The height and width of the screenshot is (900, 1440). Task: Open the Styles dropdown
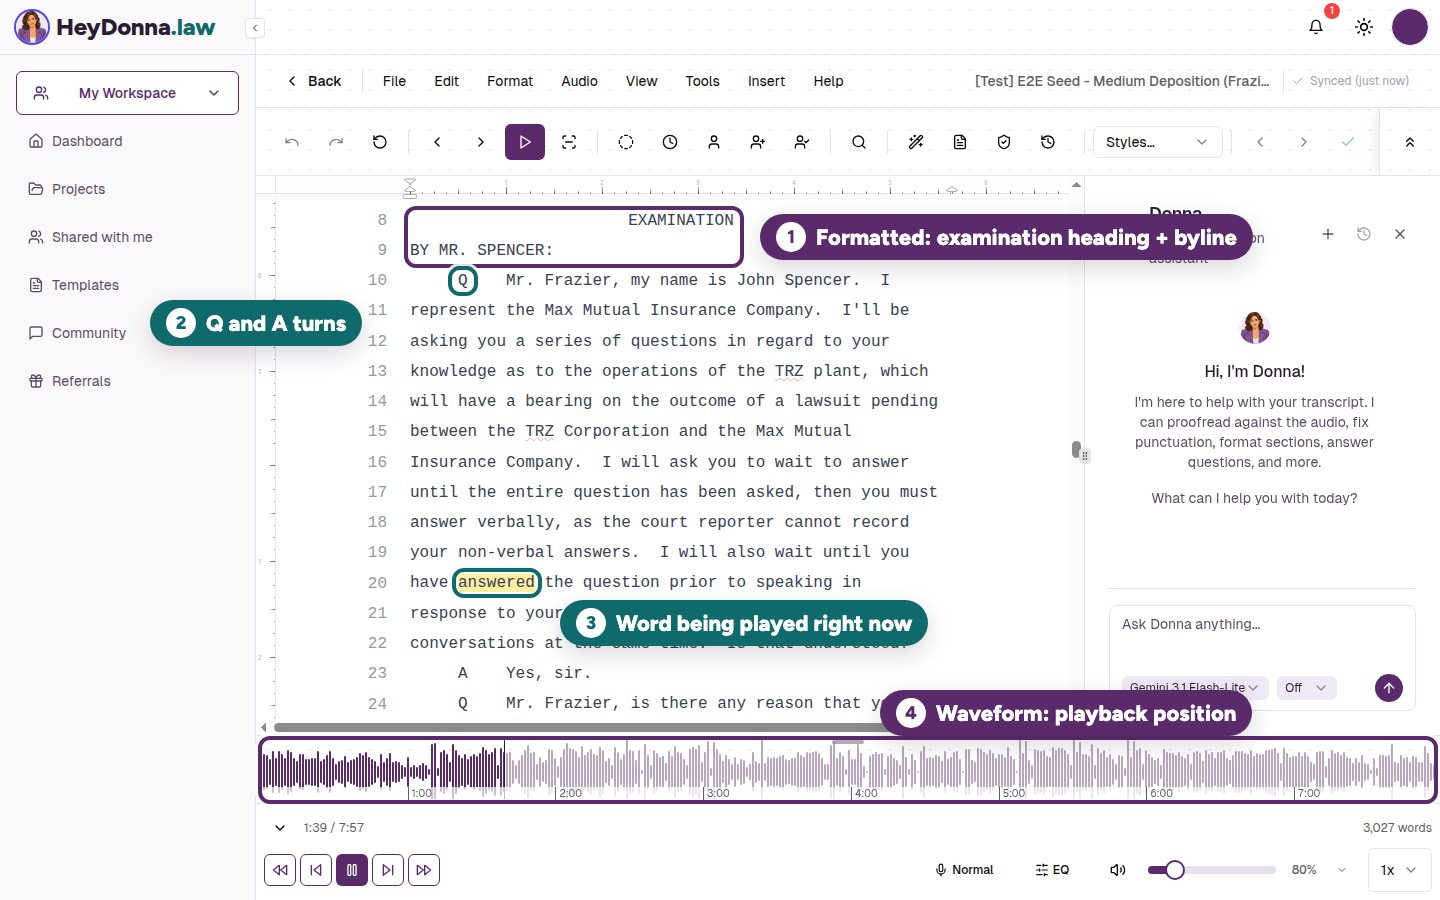tap(1157, 142)
